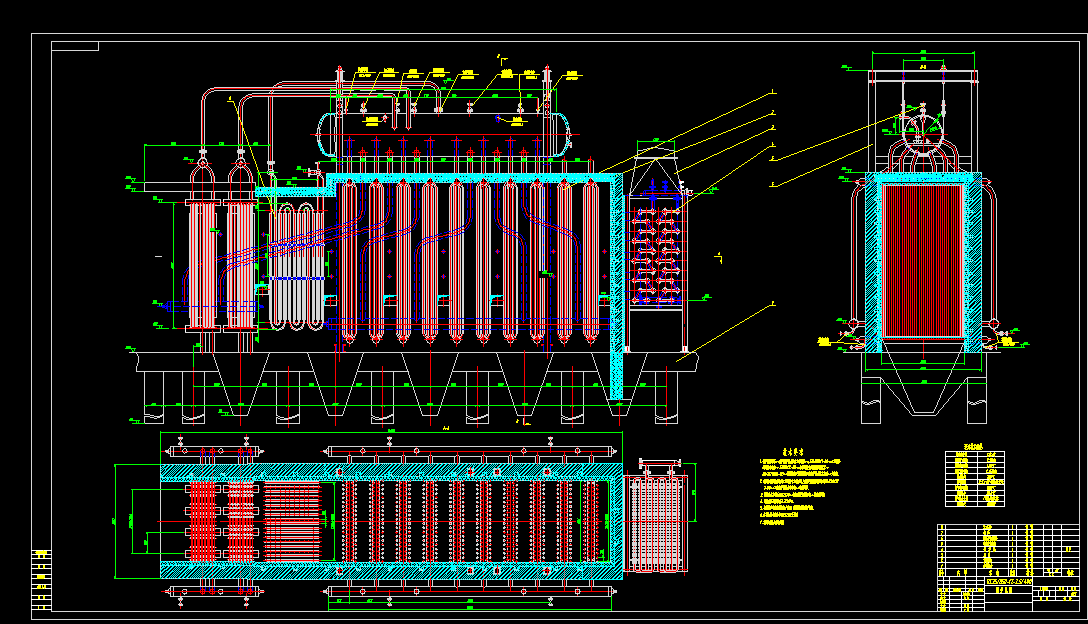The image size is (1088, 624).
Task: Select the horizontal steam drum in the front elevation
Action: pos(444,133)
